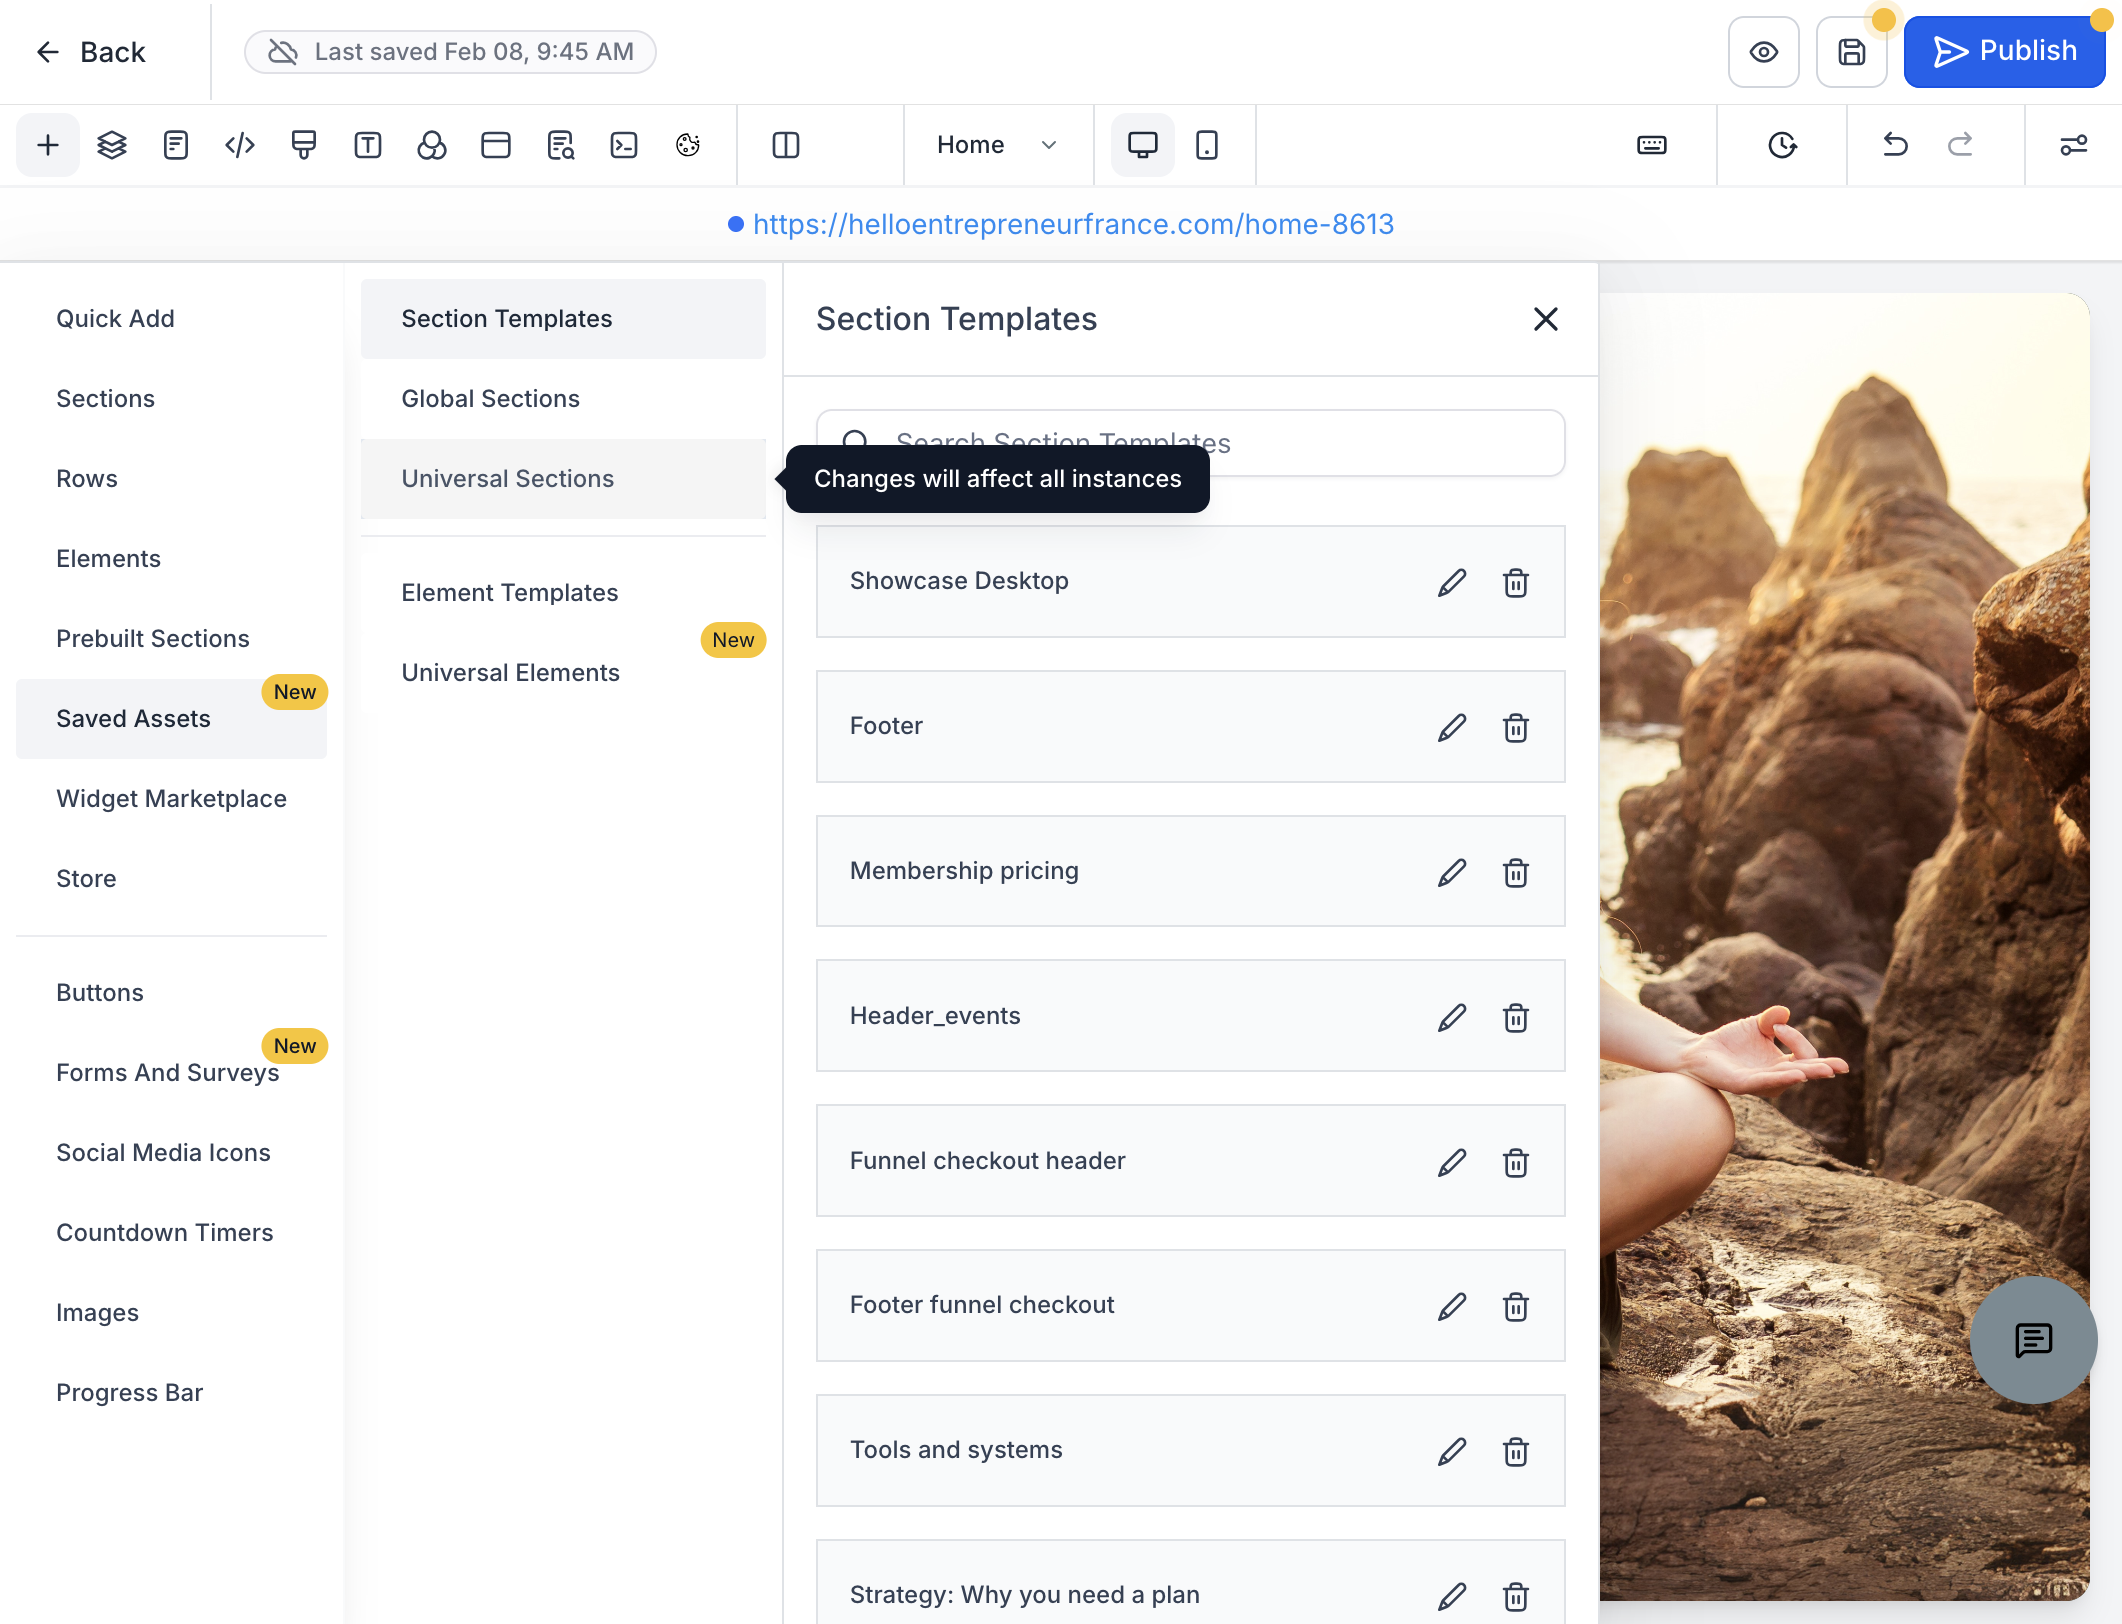This screenshot has height=1624, width=2122.
Task: Open Quick Add in sidebar
Action: coord(171,319)
